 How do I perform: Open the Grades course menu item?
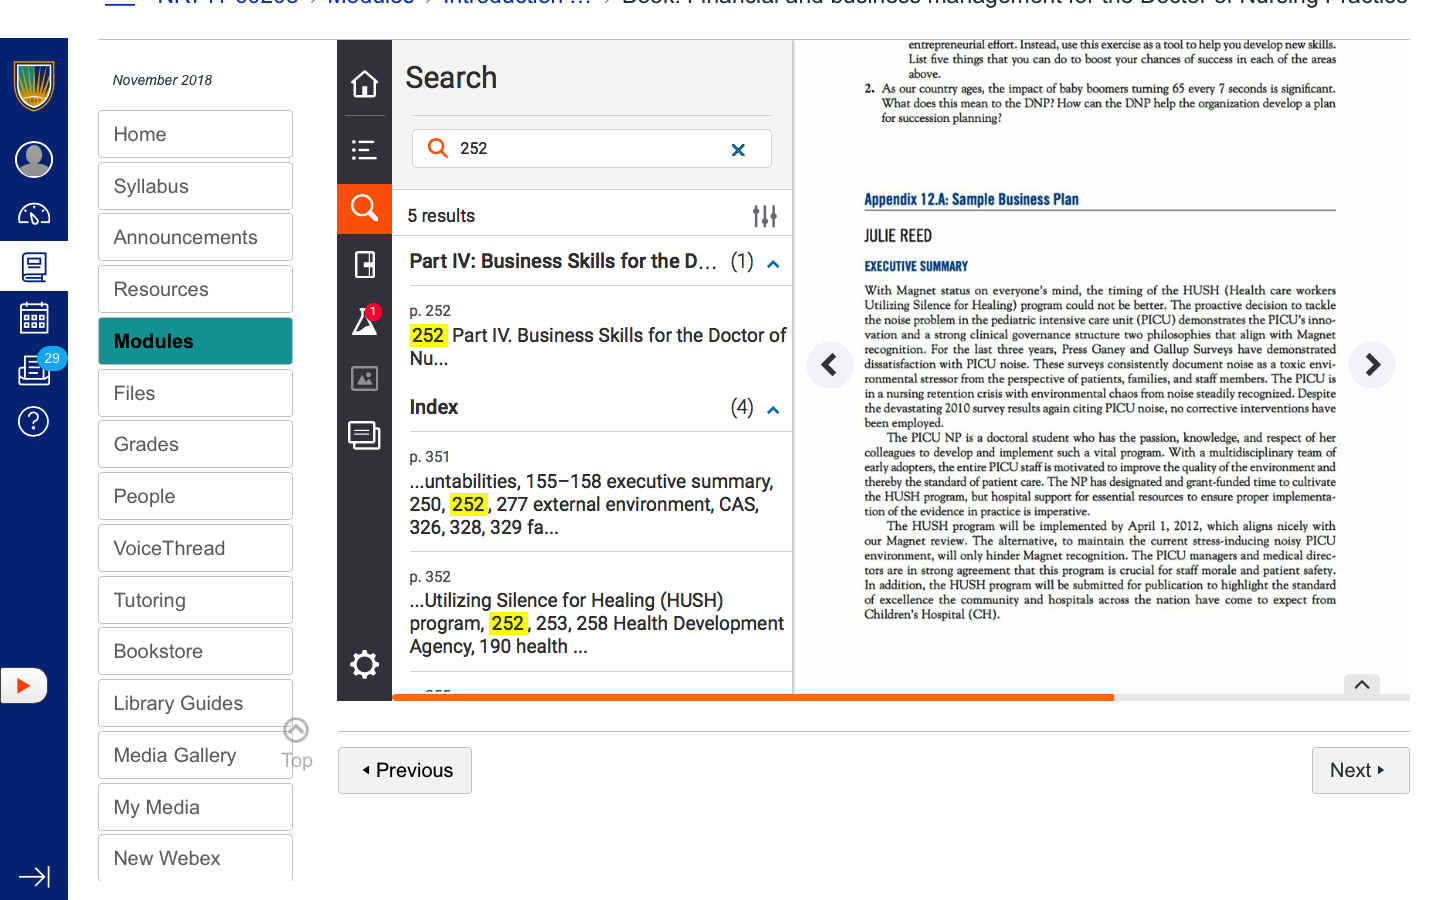coord(195,444)
